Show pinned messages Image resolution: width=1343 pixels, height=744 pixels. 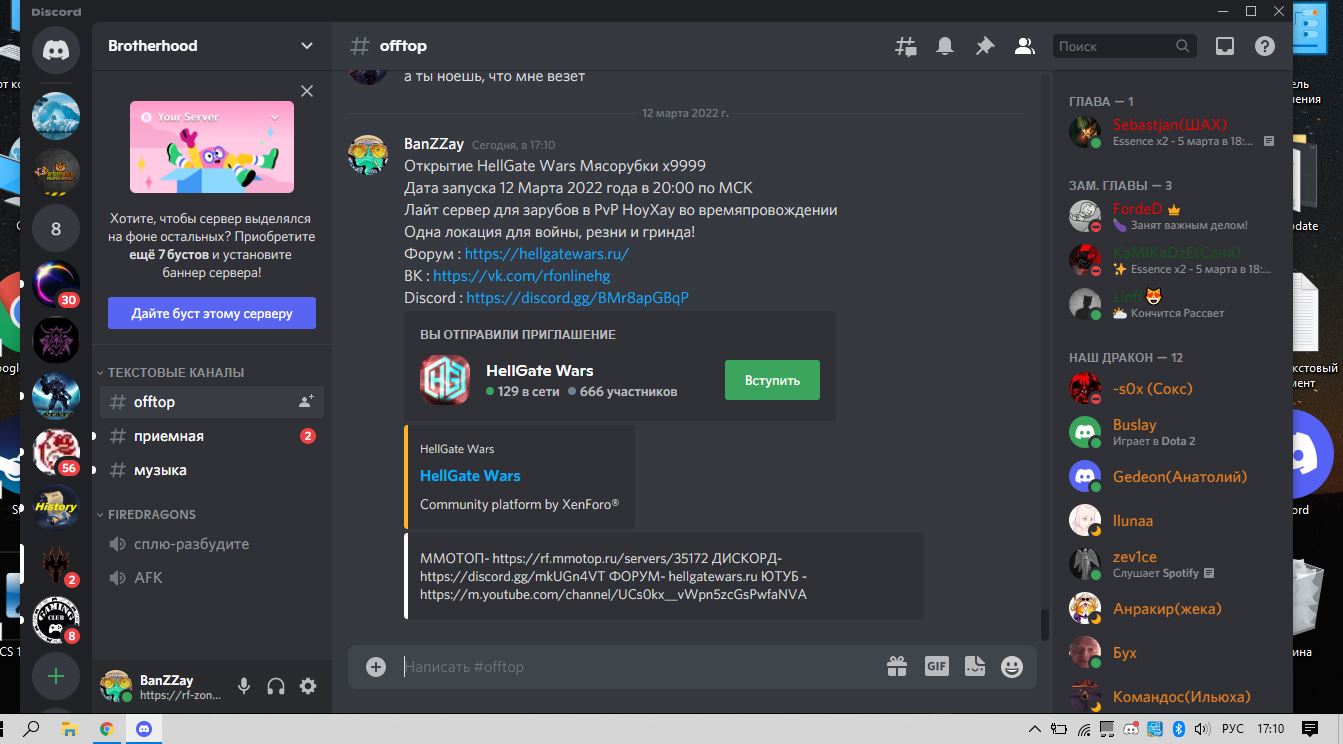pos(985,46)
